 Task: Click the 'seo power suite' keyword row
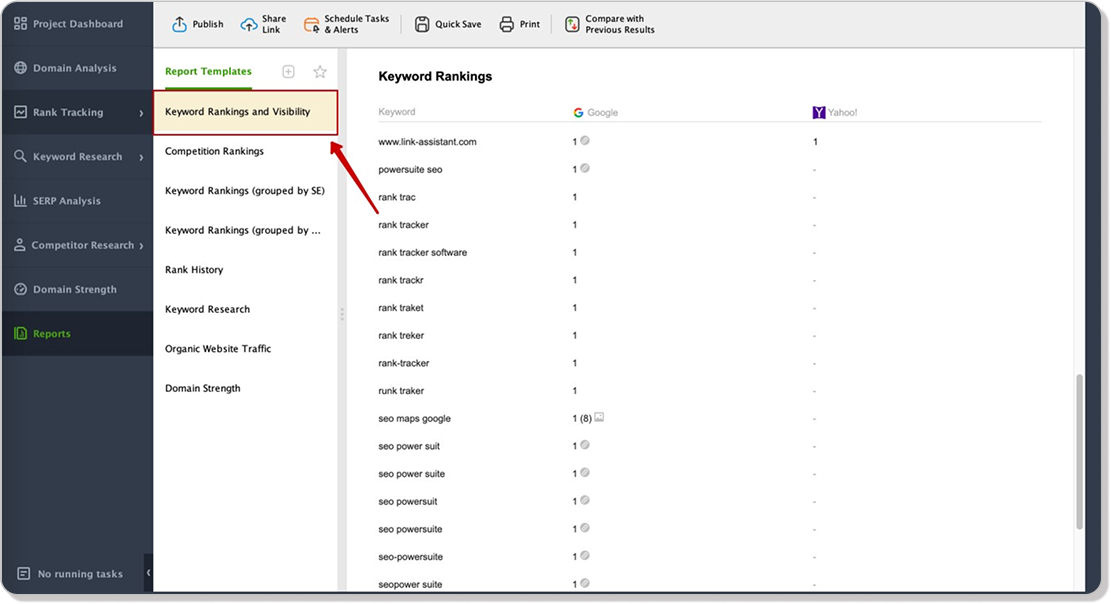[x=709, y=474]
